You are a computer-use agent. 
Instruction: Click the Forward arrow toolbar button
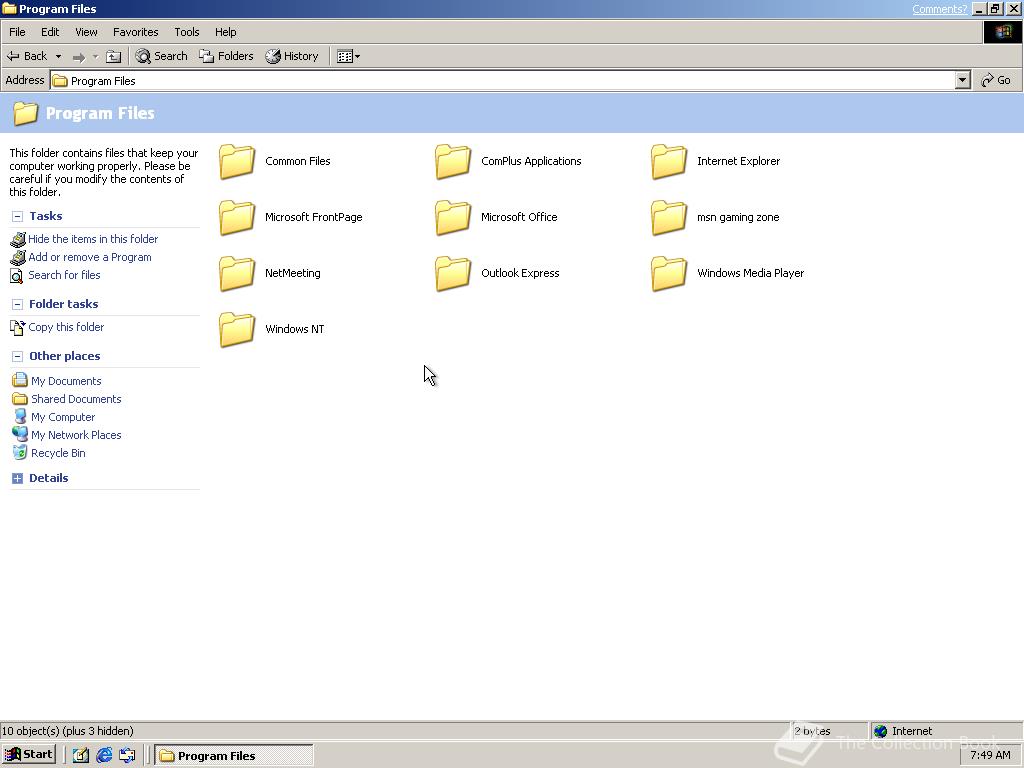(78, 57)
